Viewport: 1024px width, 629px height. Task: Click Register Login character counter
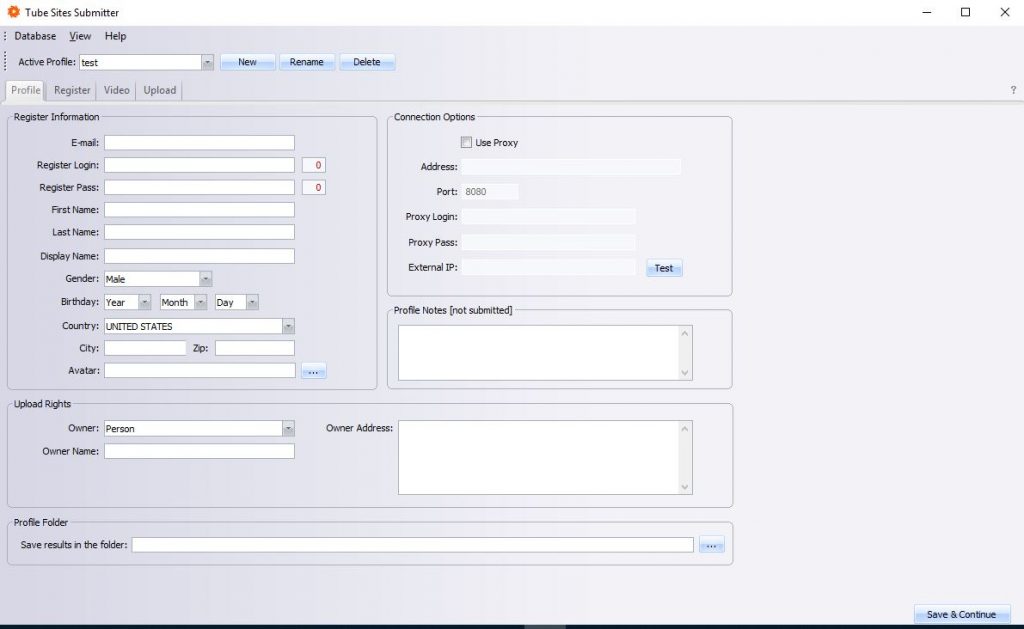tap(313, 165)
